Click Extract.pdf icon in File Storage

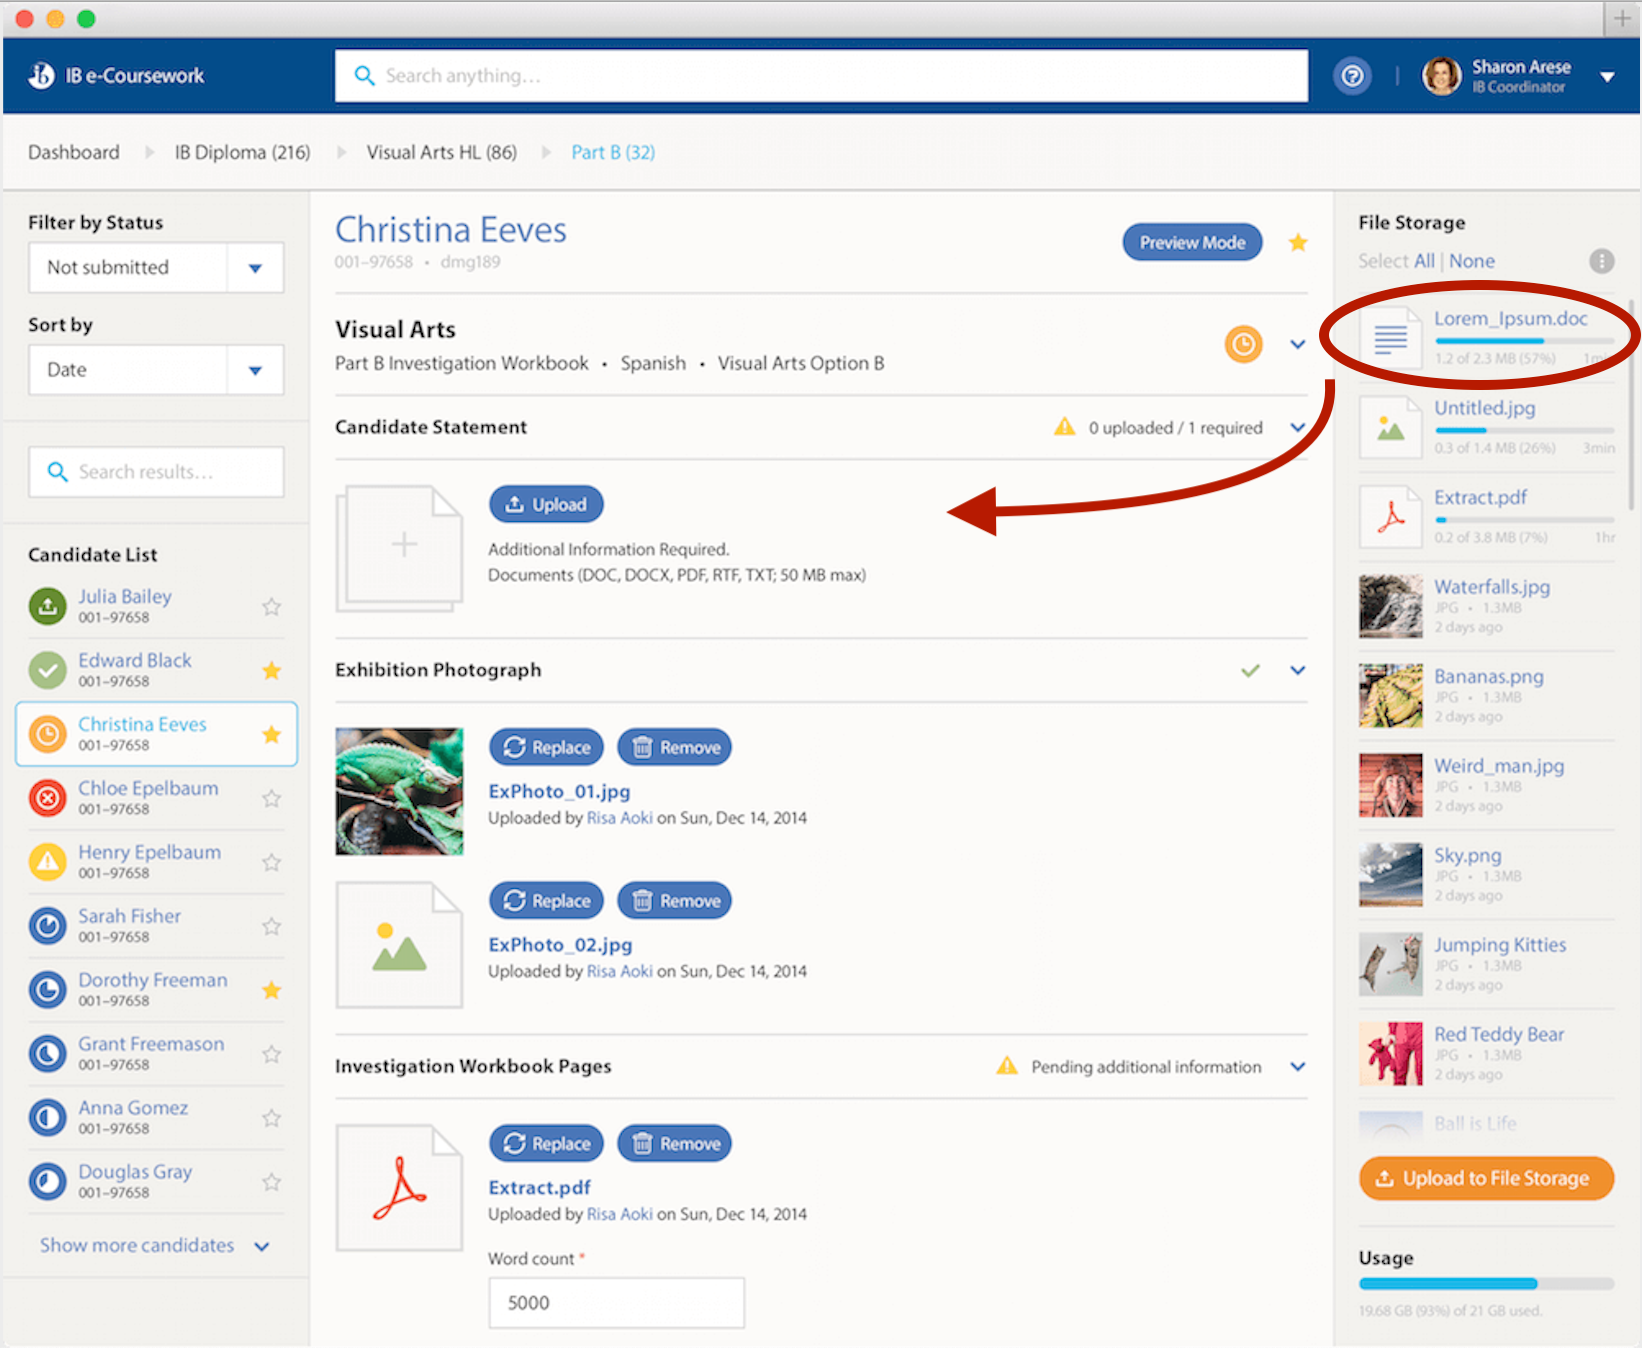pyautogui.click(x=1390, y=517)
